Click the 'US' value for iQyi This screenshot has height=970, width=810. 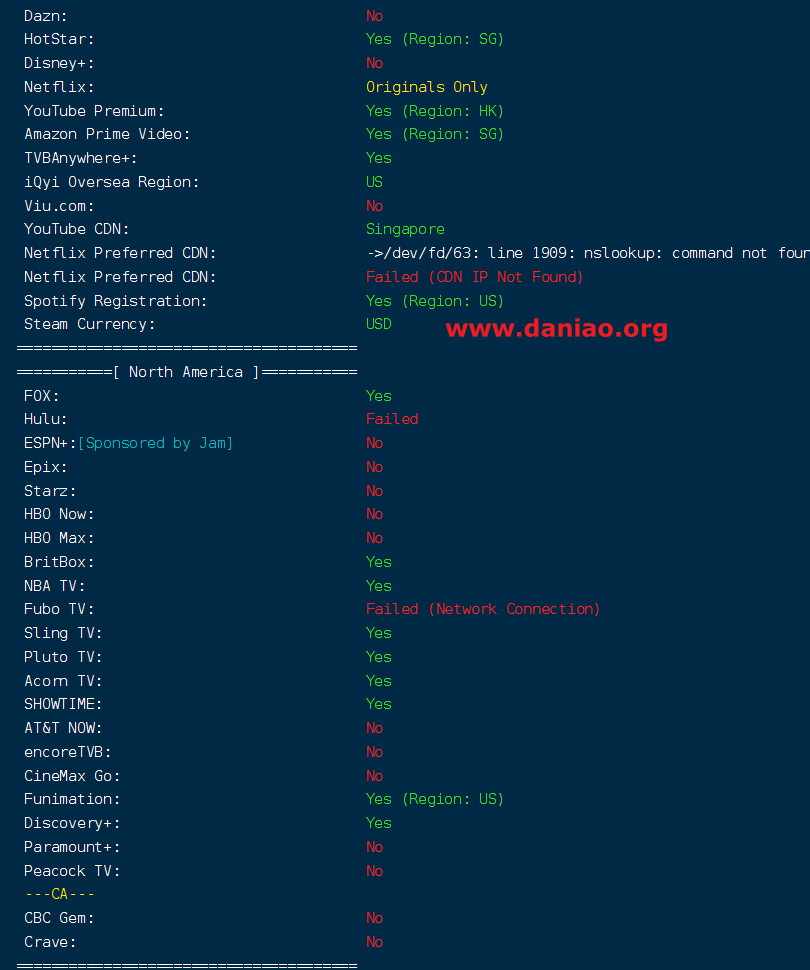374,182
